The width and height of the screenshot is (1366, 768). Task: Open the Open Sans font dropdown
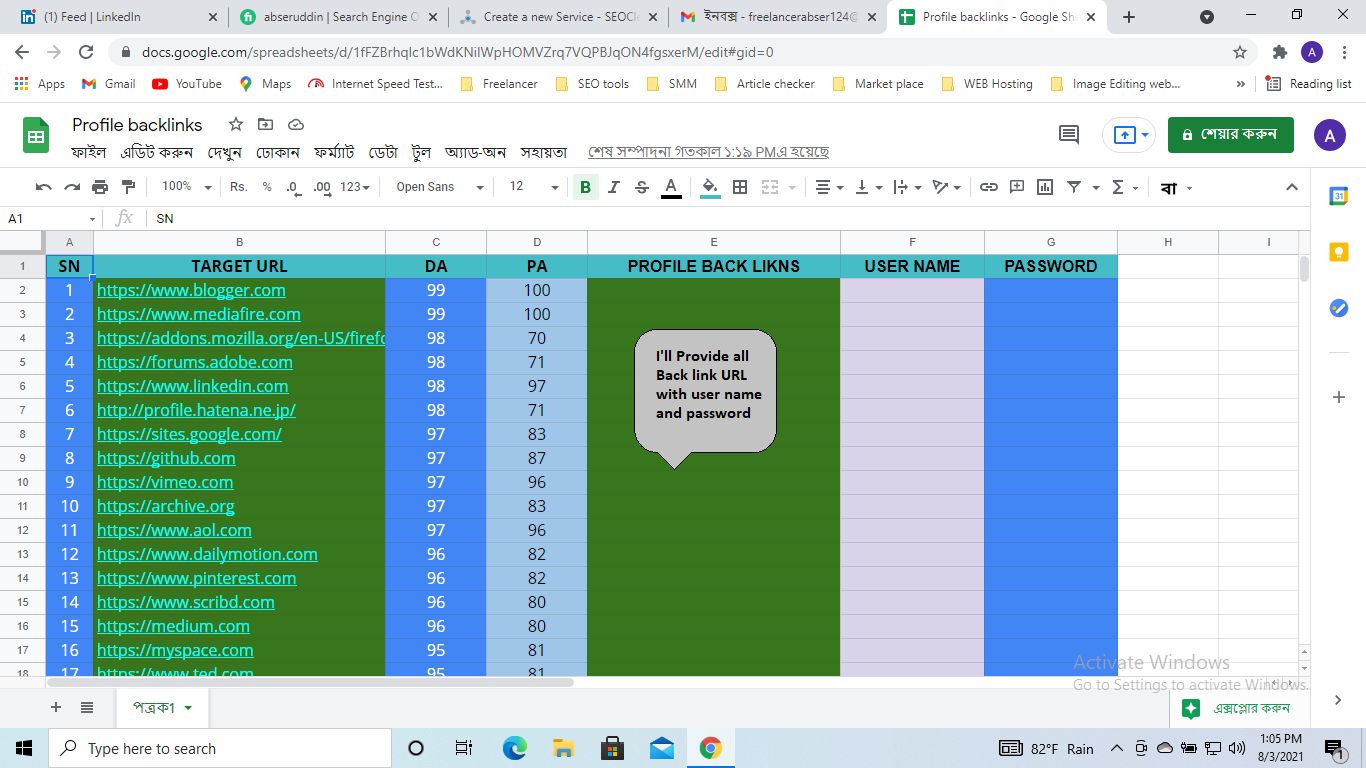tap(439, 187)
